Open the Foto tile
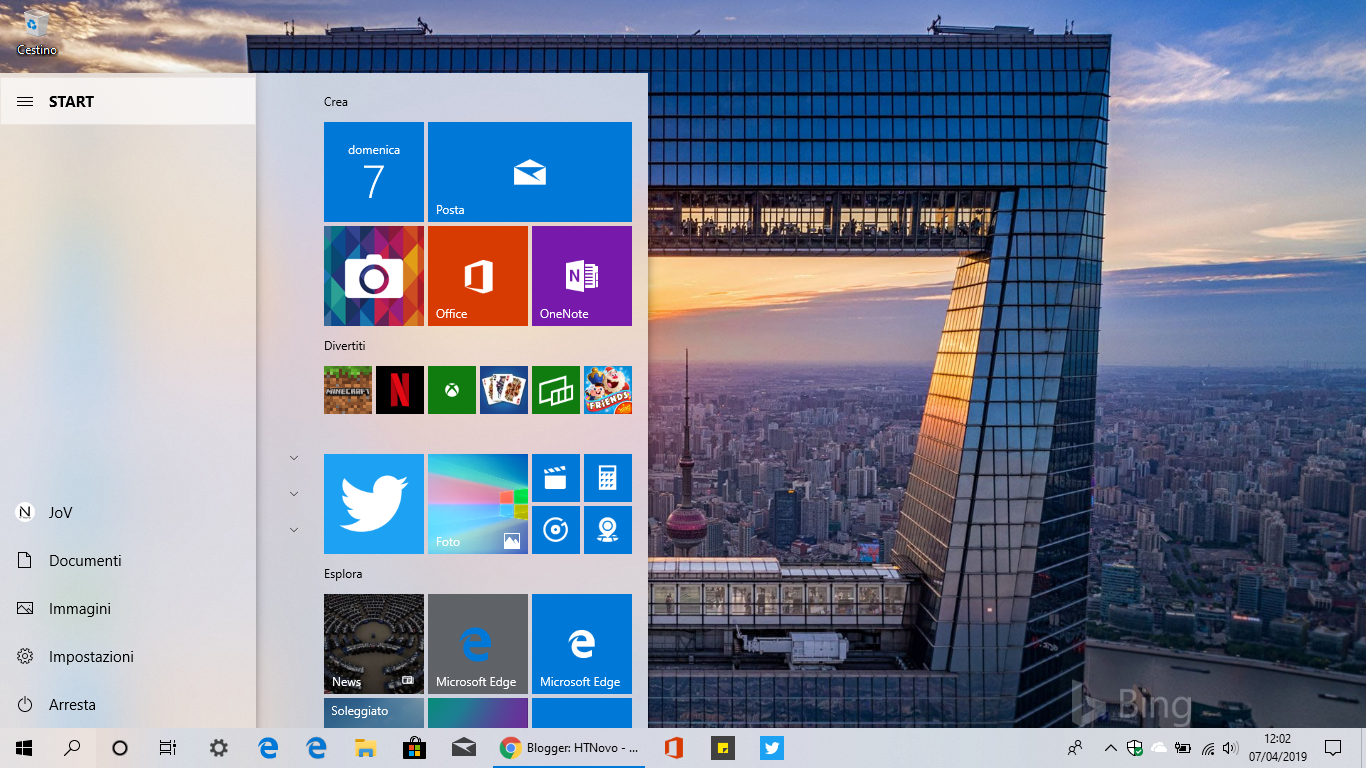 pos(478,504)
